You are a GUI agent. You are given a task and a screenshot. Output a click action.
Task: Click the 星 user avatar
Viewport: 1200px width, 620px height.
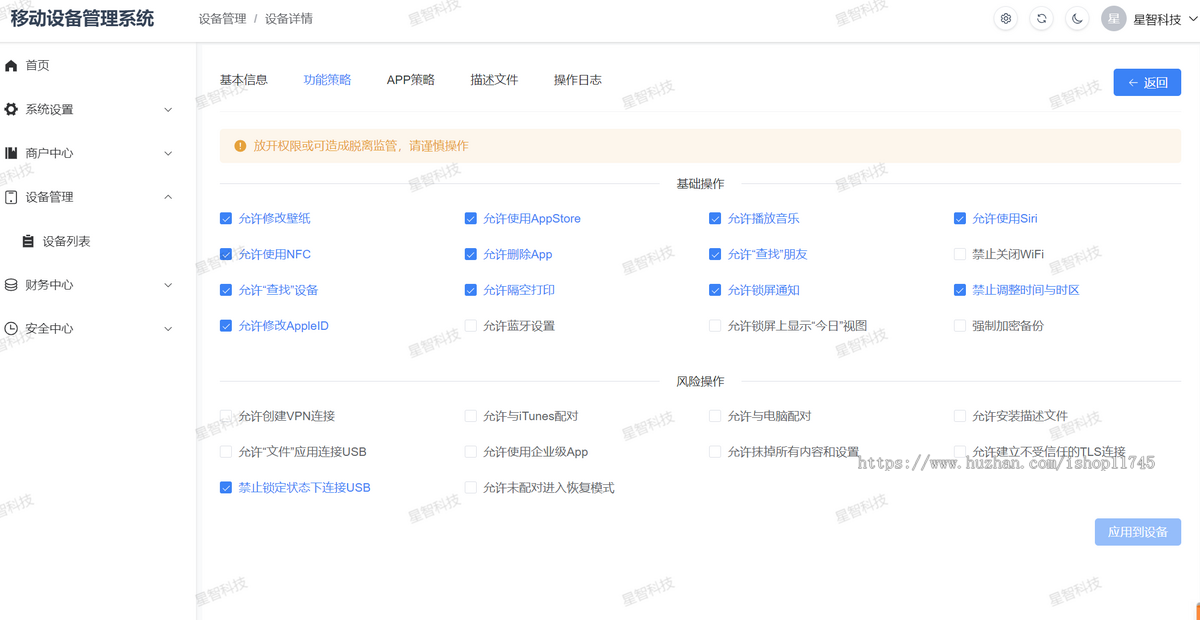click(1114, 19)
